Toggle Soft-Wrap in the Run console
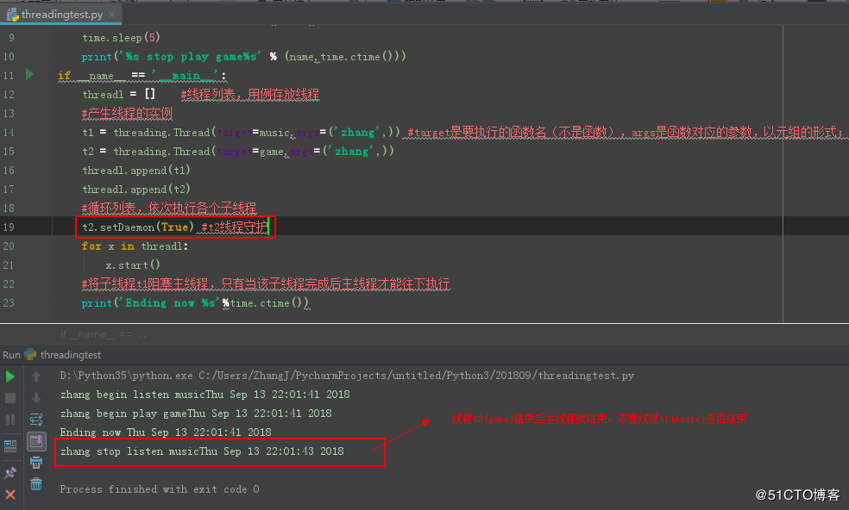849x510 pixels. point(36,420)
